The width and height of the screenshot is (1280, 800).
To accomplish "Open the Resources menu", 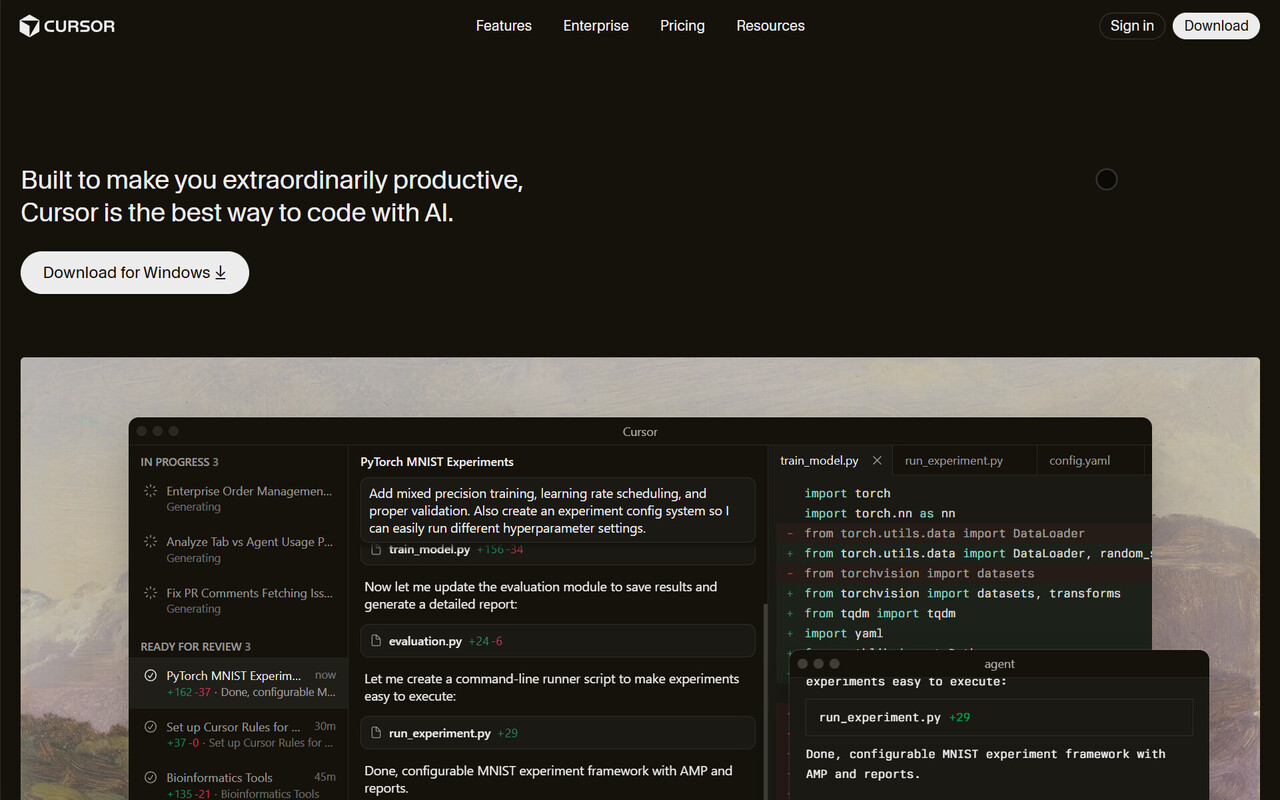I will [770, 26].
